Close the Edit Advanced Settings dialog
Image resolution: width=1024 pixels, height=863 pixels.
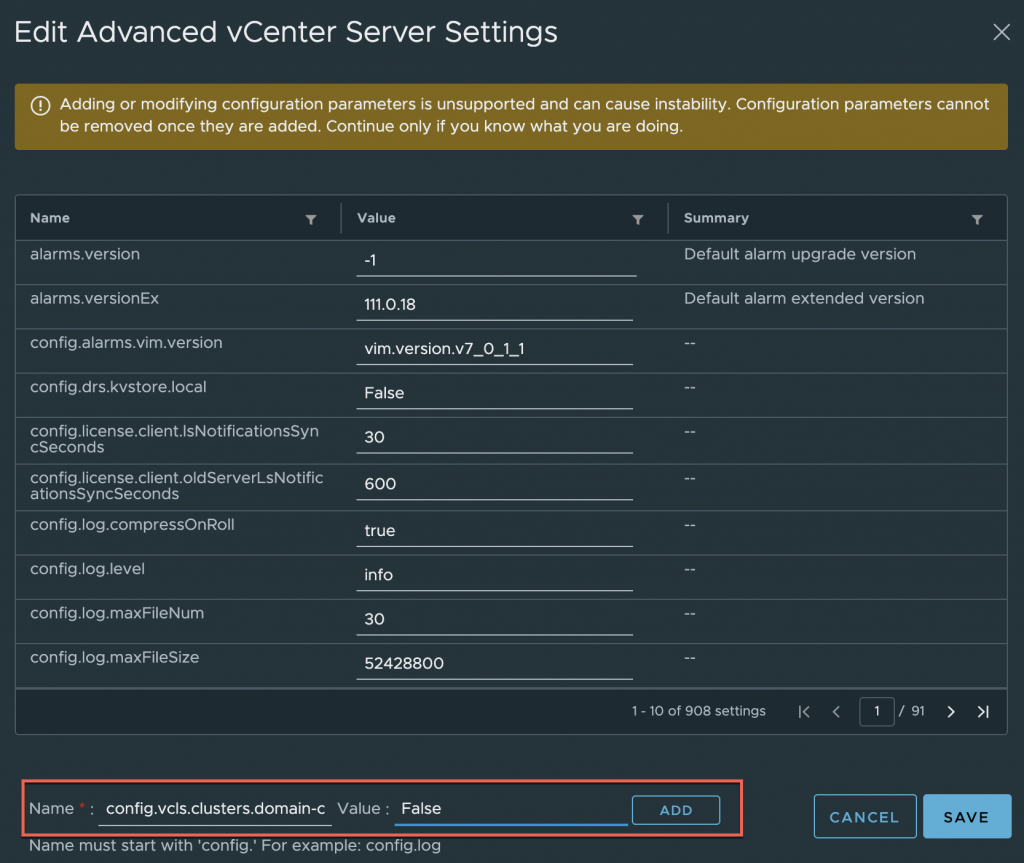click(x=1001, y=32)
